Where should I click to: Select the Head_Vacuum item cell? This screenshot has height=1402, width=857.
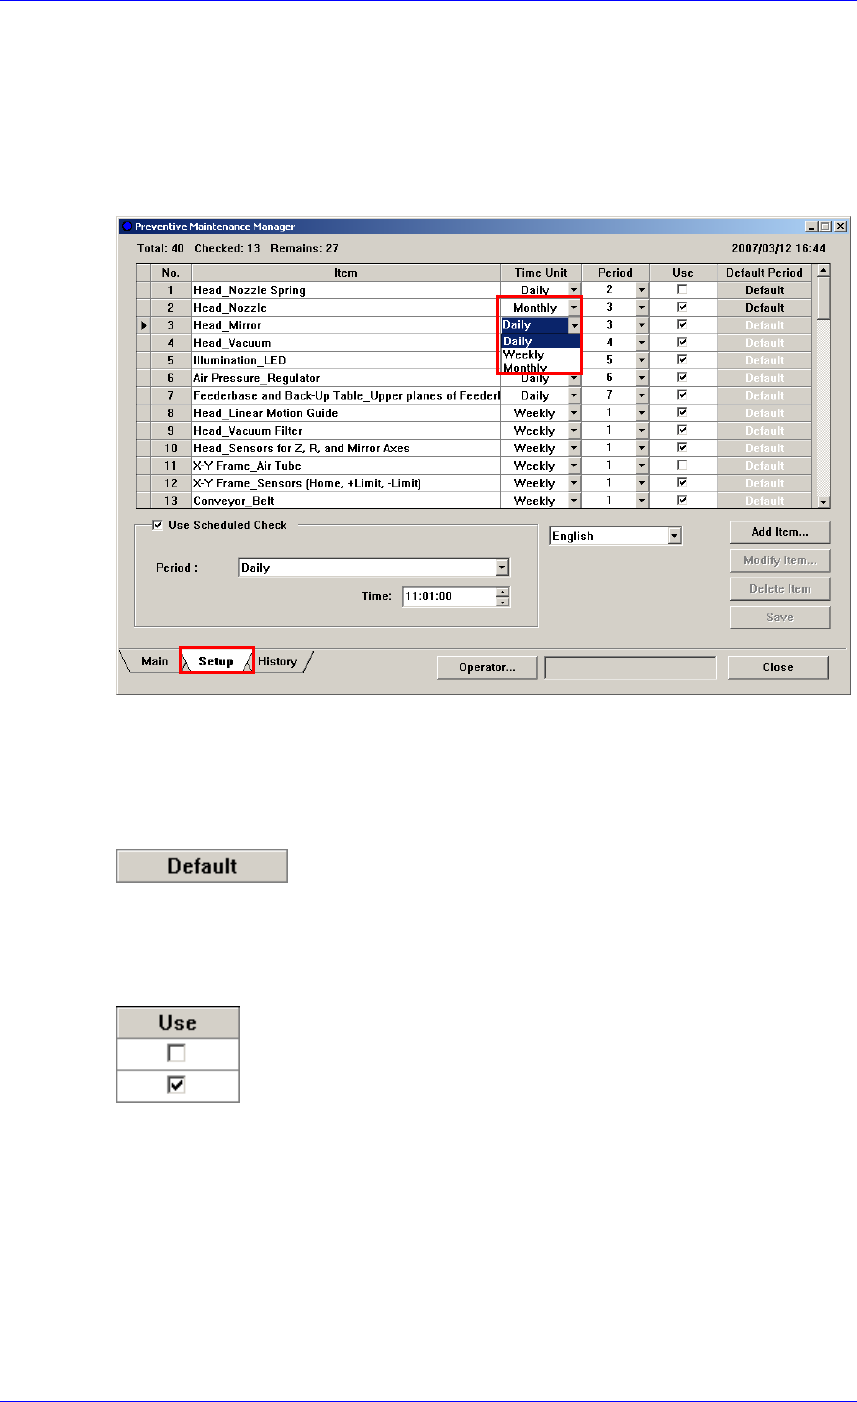point(345,343)
